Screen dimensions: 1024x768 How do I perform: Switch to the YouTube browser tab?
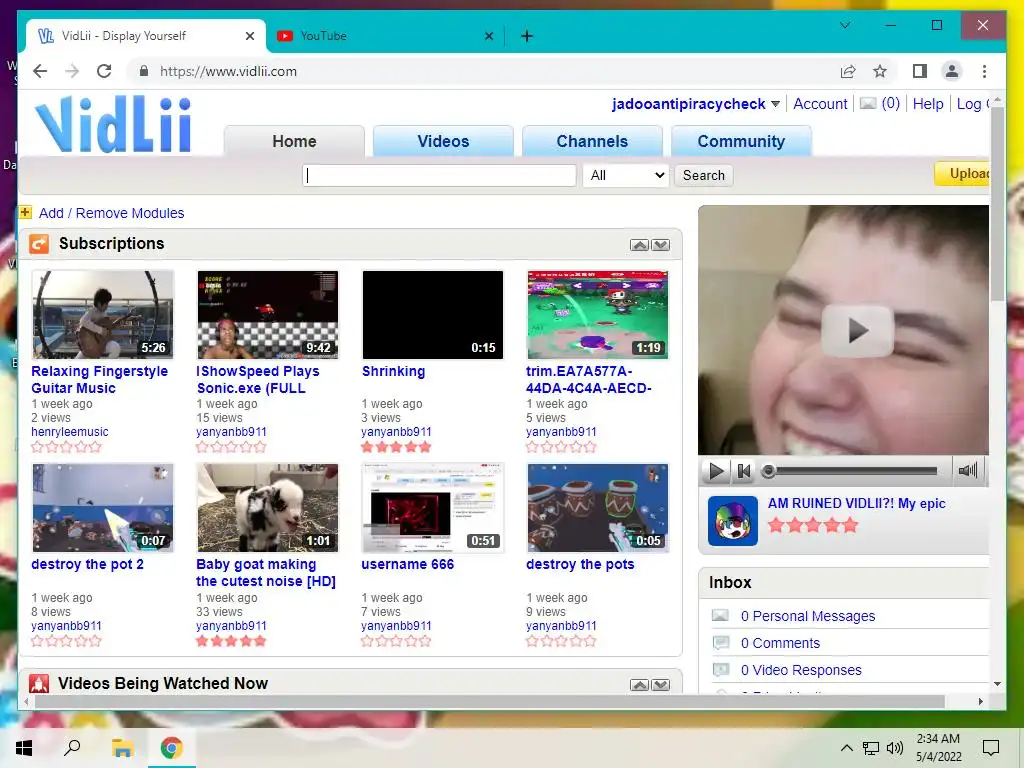point(385,36)
